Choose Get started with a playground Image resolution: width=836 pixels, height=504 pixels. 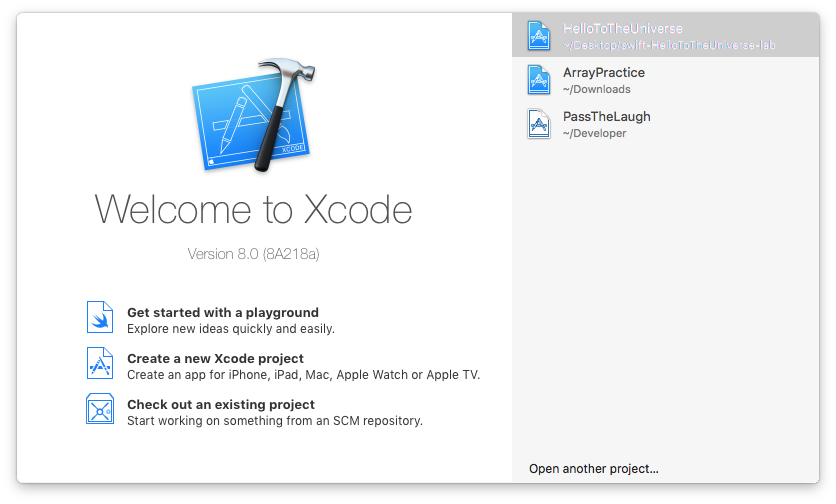click(223, 313)
